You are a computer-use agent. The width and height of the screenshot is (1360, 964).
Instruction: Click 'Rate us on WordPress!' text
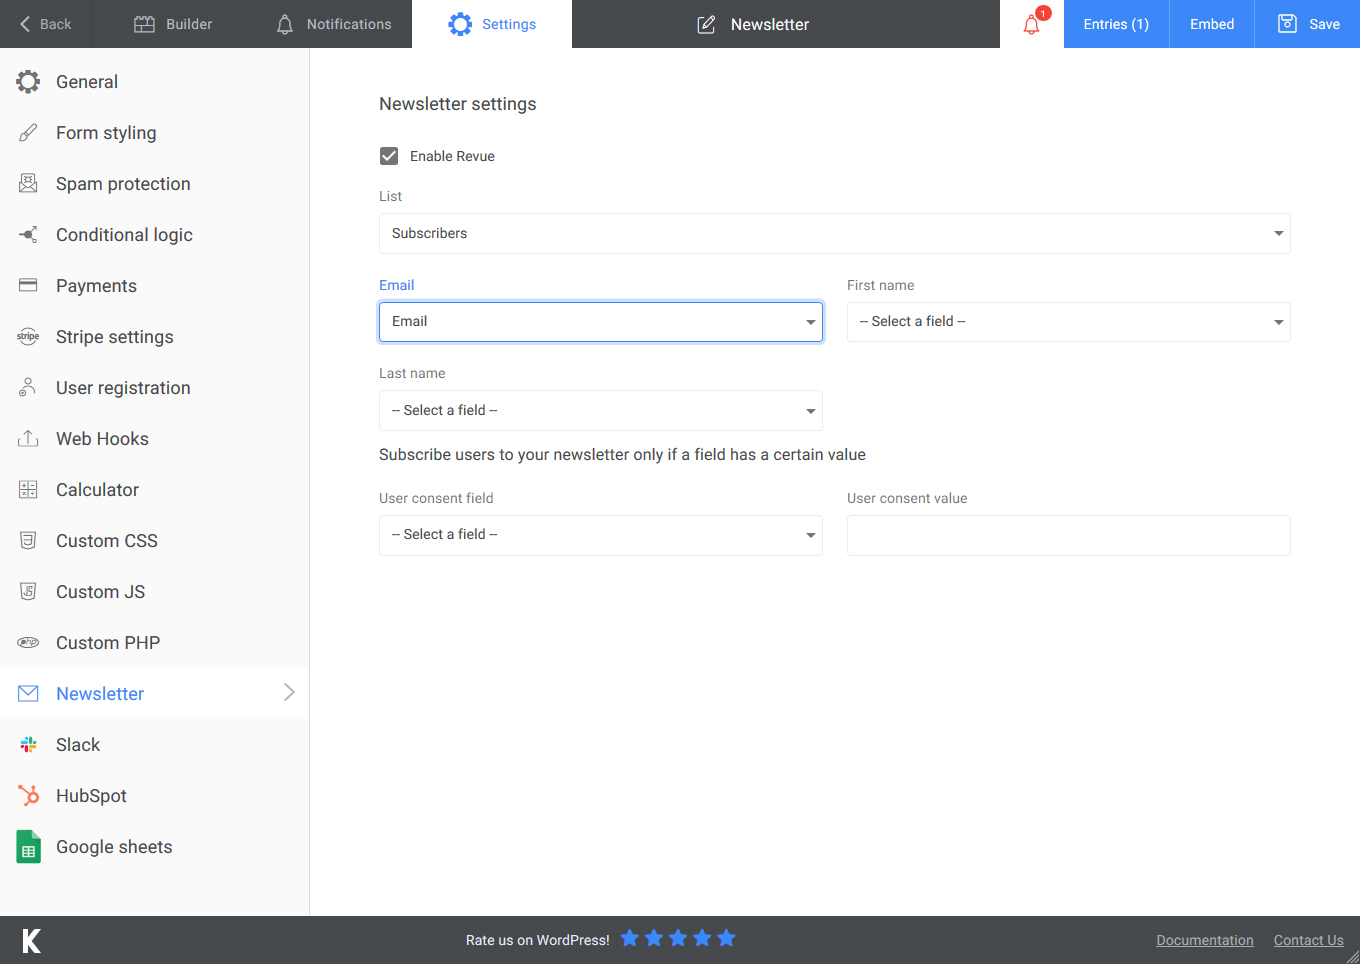[537, 940]
